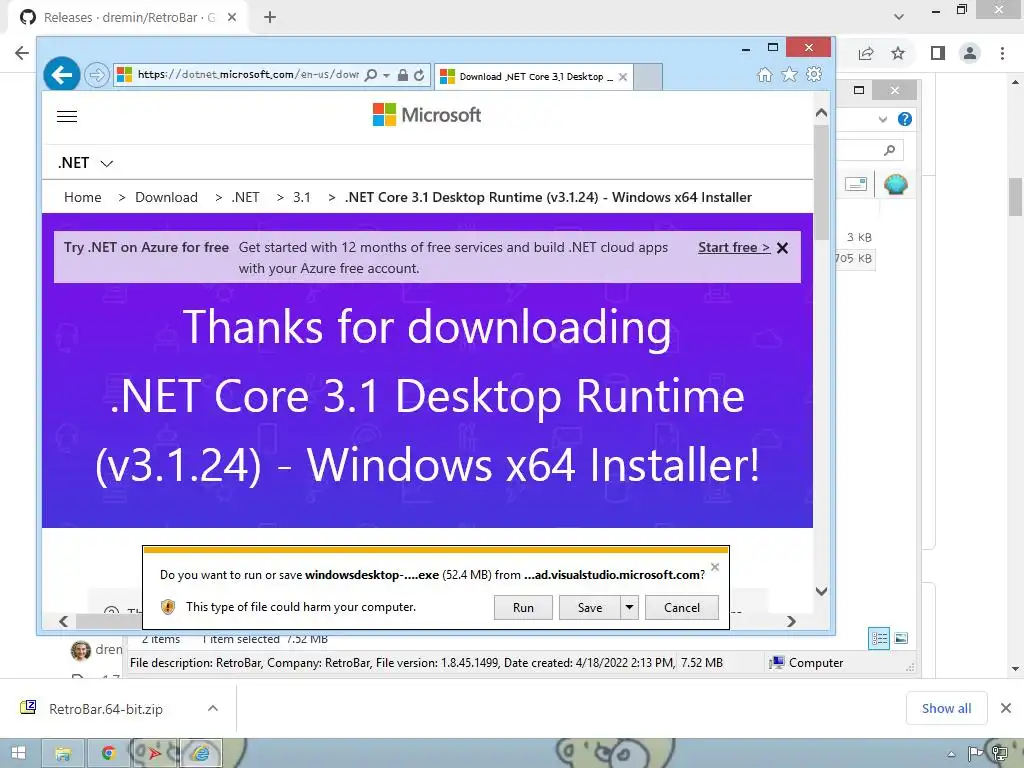Expand the .NET navigation dropdown
This screenshot has width=1024, height=768.
pyautogui.click(x=86, y=163)
